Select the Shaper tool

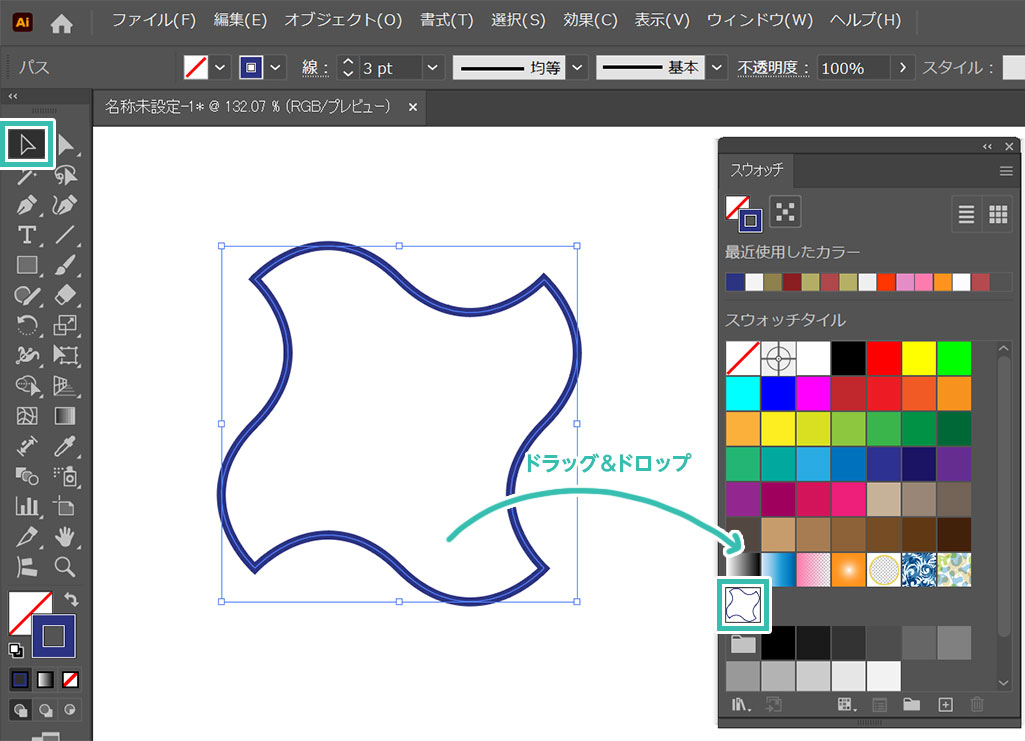[x=27, y=295]
